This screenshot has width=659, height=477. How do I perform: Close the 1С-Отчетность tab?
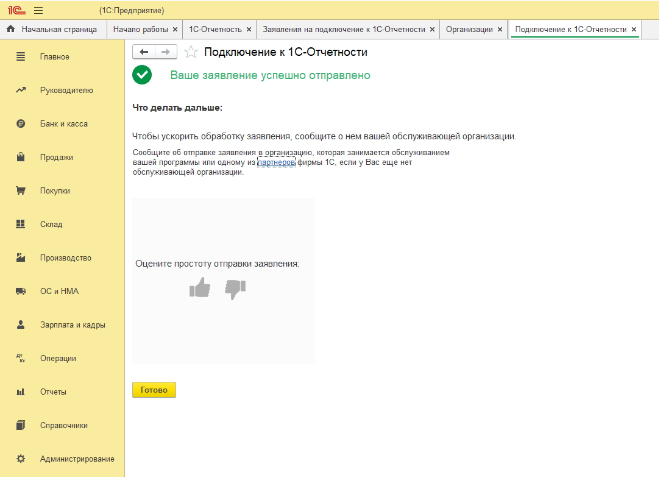[x=249, y=29]
